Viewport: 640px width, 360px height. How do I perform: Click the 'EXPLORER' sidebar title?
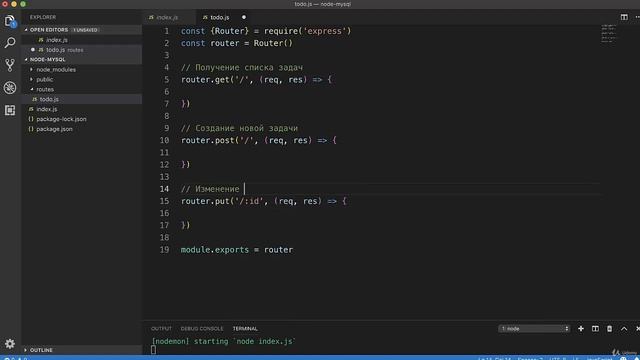[43, 17]
